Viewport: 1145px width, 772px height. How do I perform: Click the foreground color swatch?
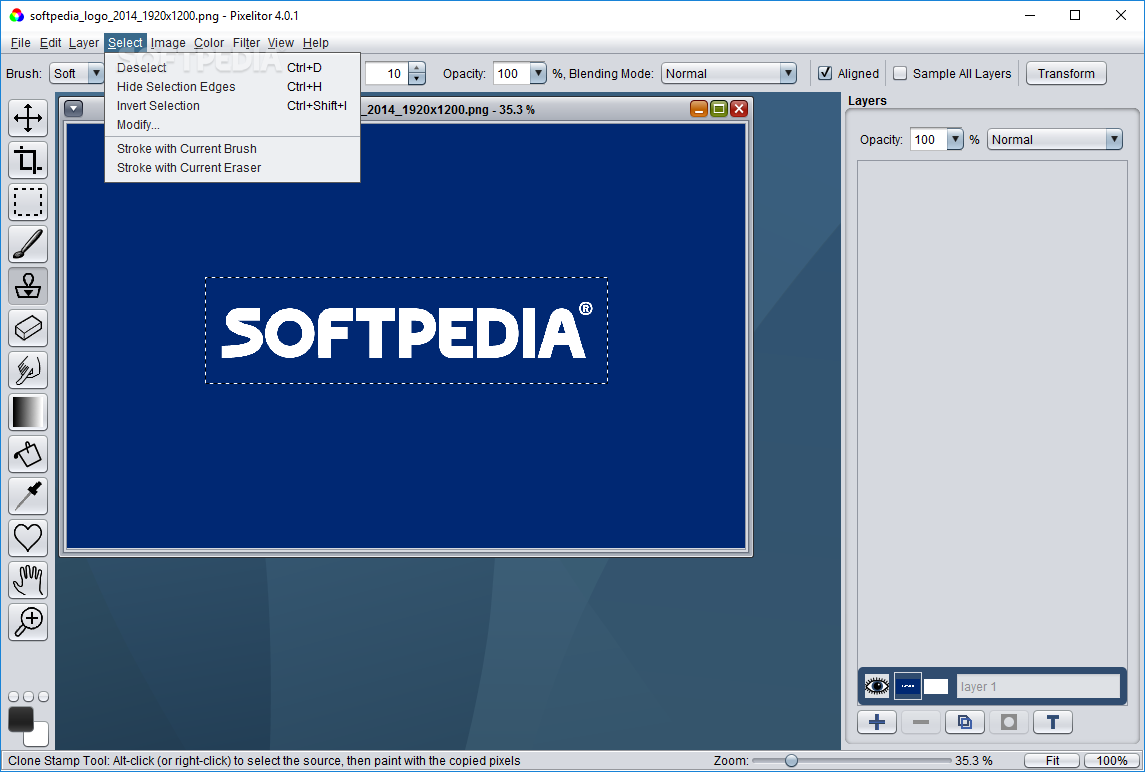[x=20, y=719]
